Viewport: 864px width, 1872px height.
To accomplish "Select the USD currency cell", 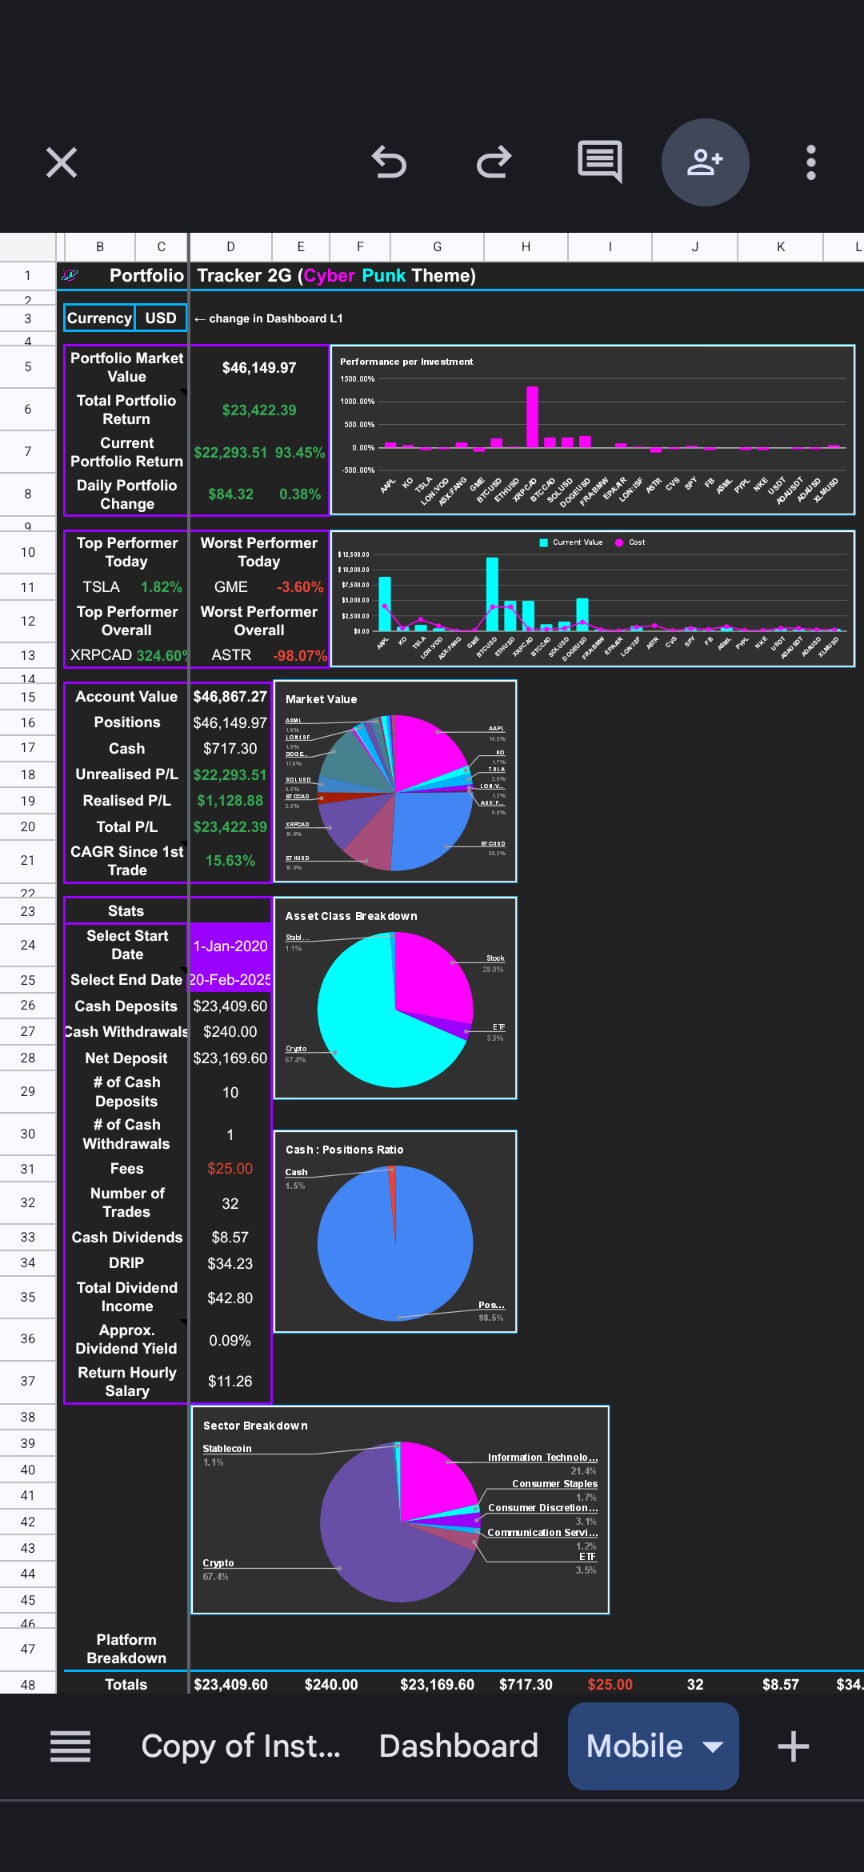I will coord(161,318).
